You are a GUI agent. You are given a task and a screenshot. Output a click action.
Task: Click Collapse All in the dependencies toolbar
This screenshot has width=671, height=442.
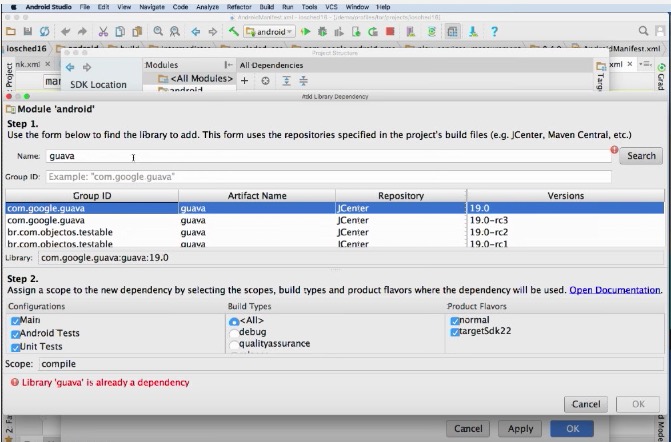coord(303,80)
